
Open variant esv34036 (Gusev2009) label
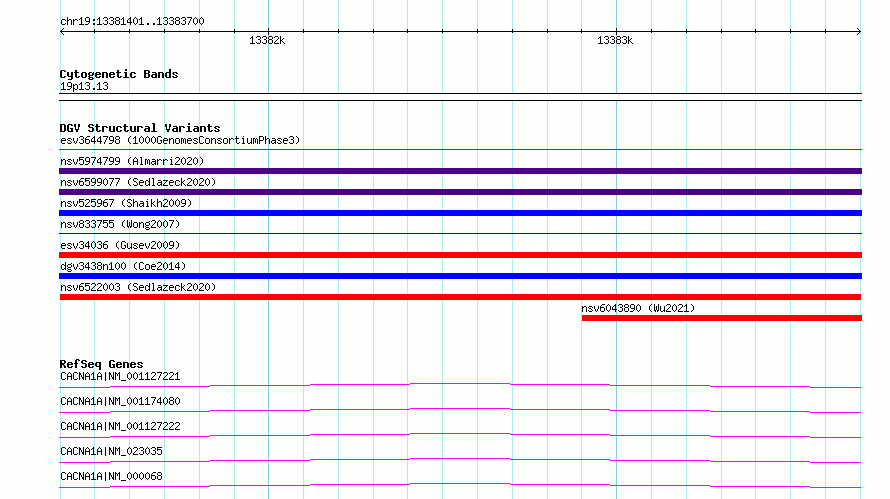click(x=120, y=245)
